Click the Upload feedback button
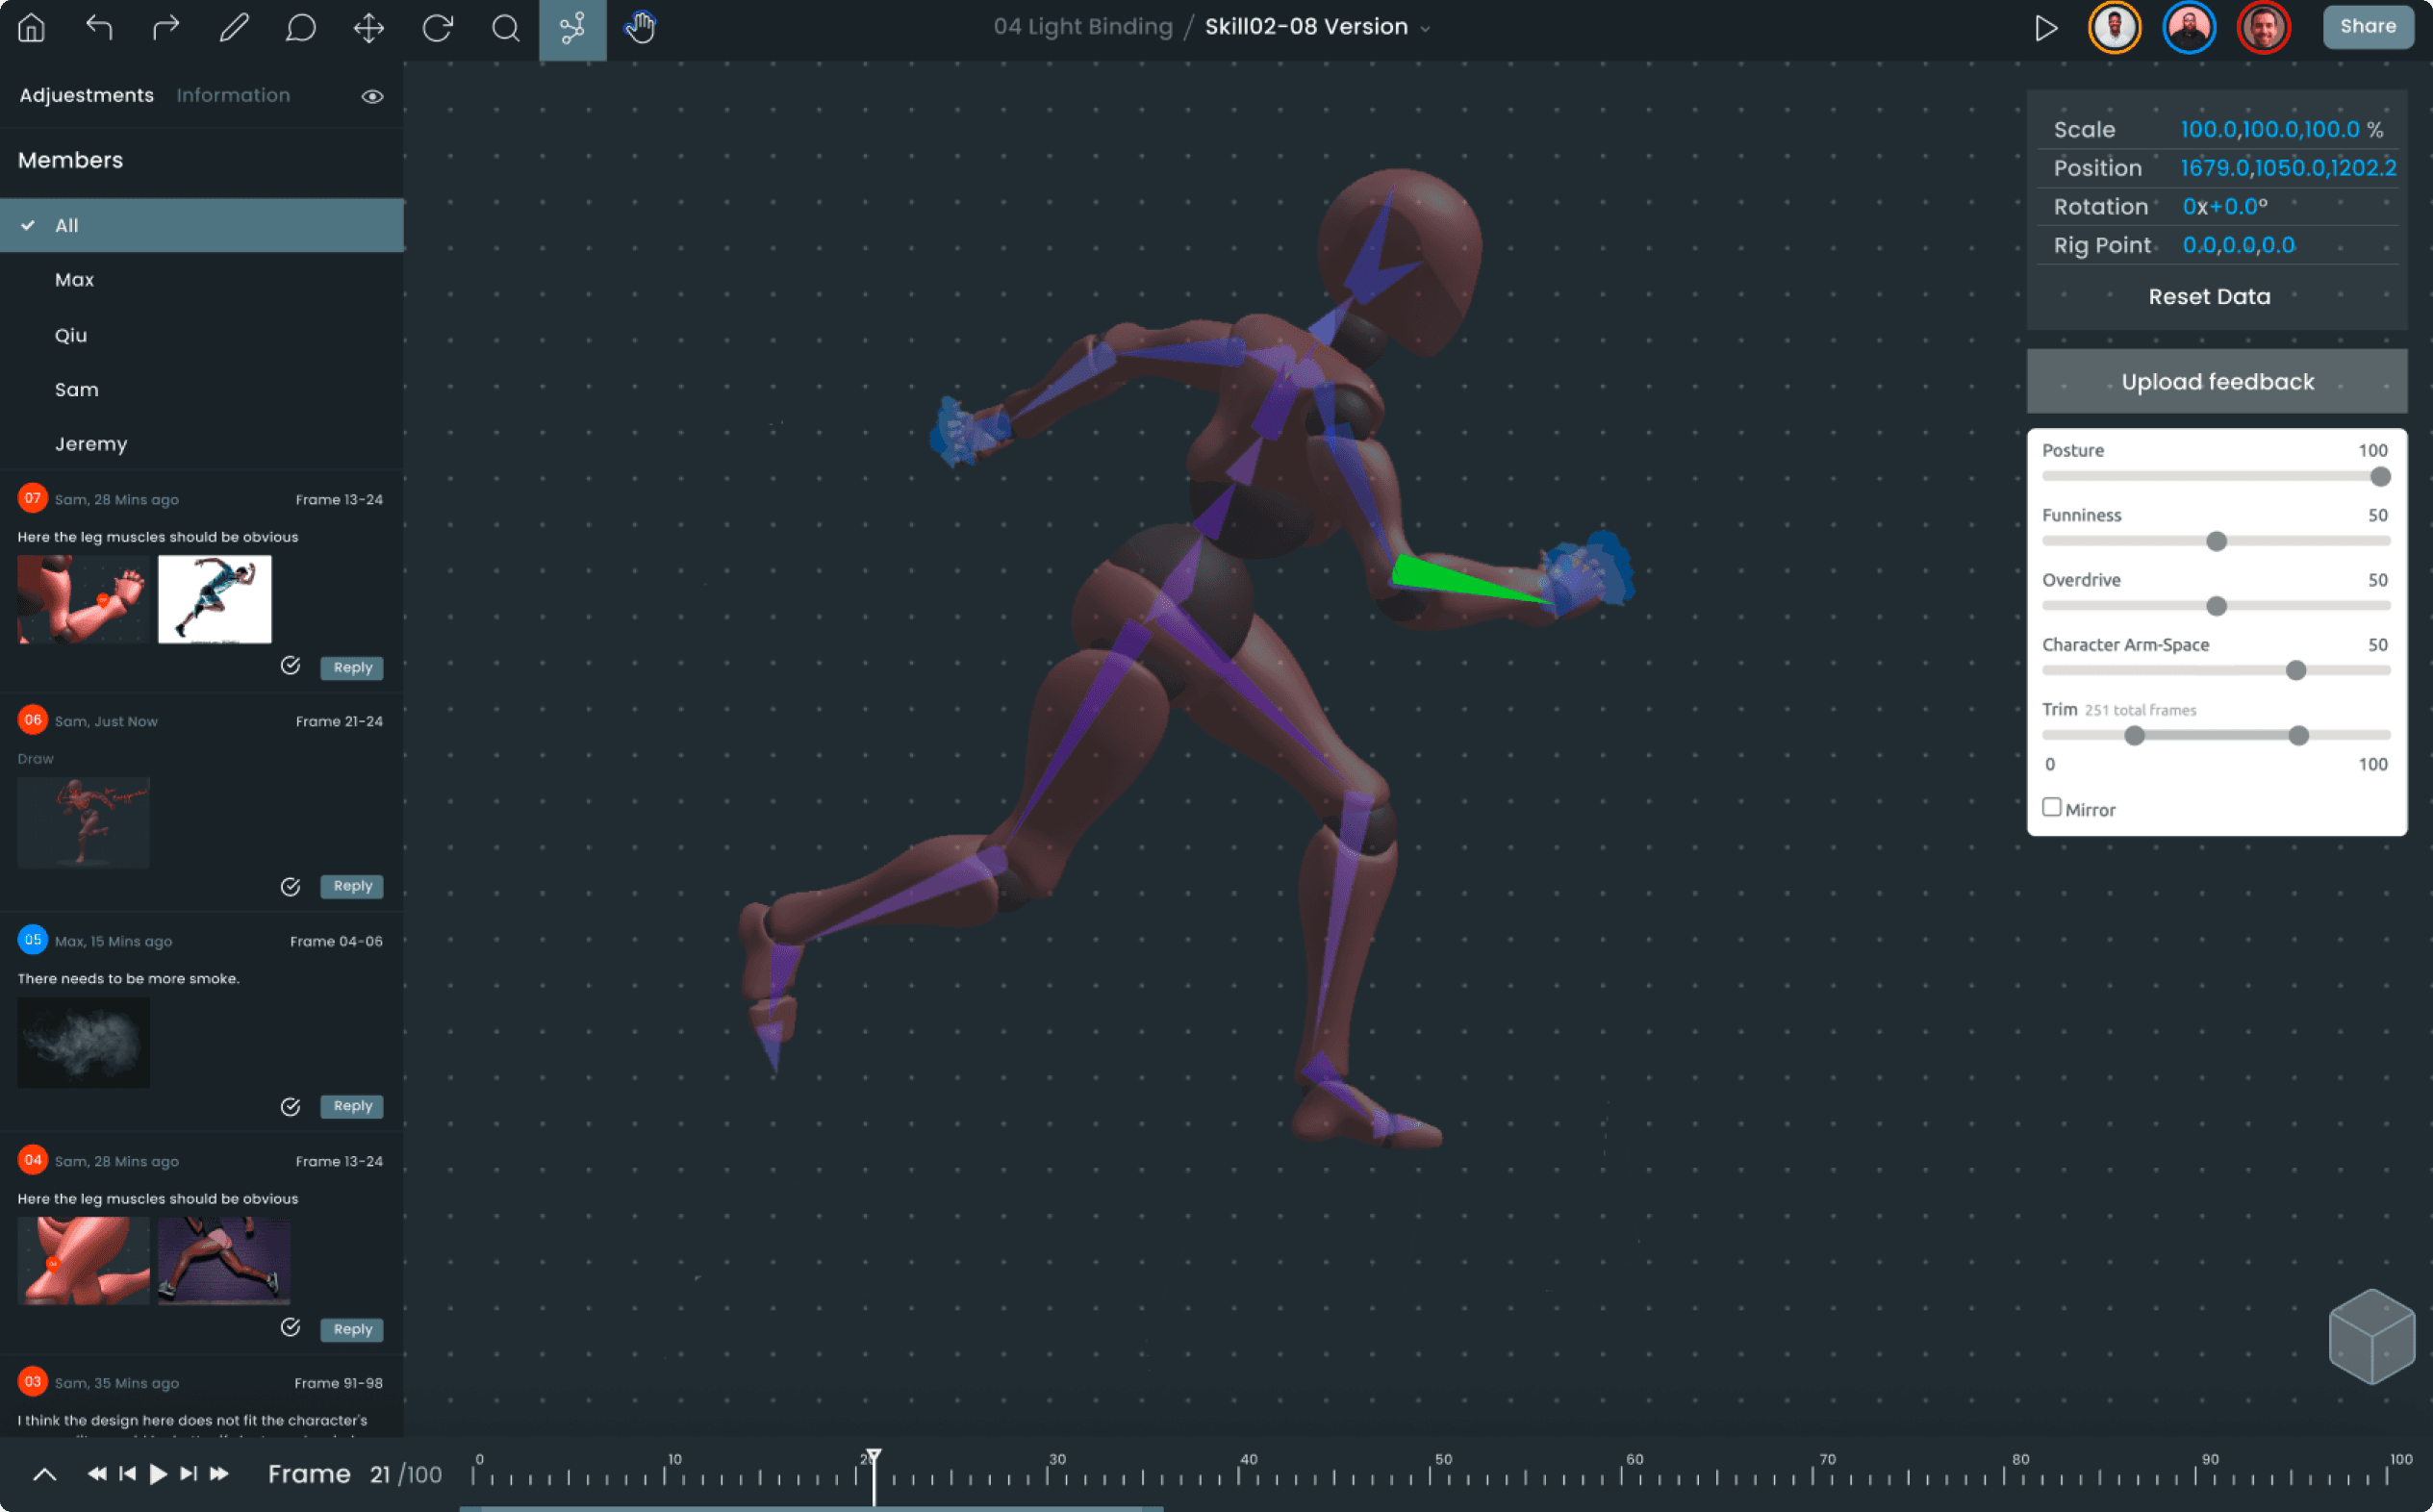Viewport: 2433px width, 1512px height. click(x=2216, y=382)
